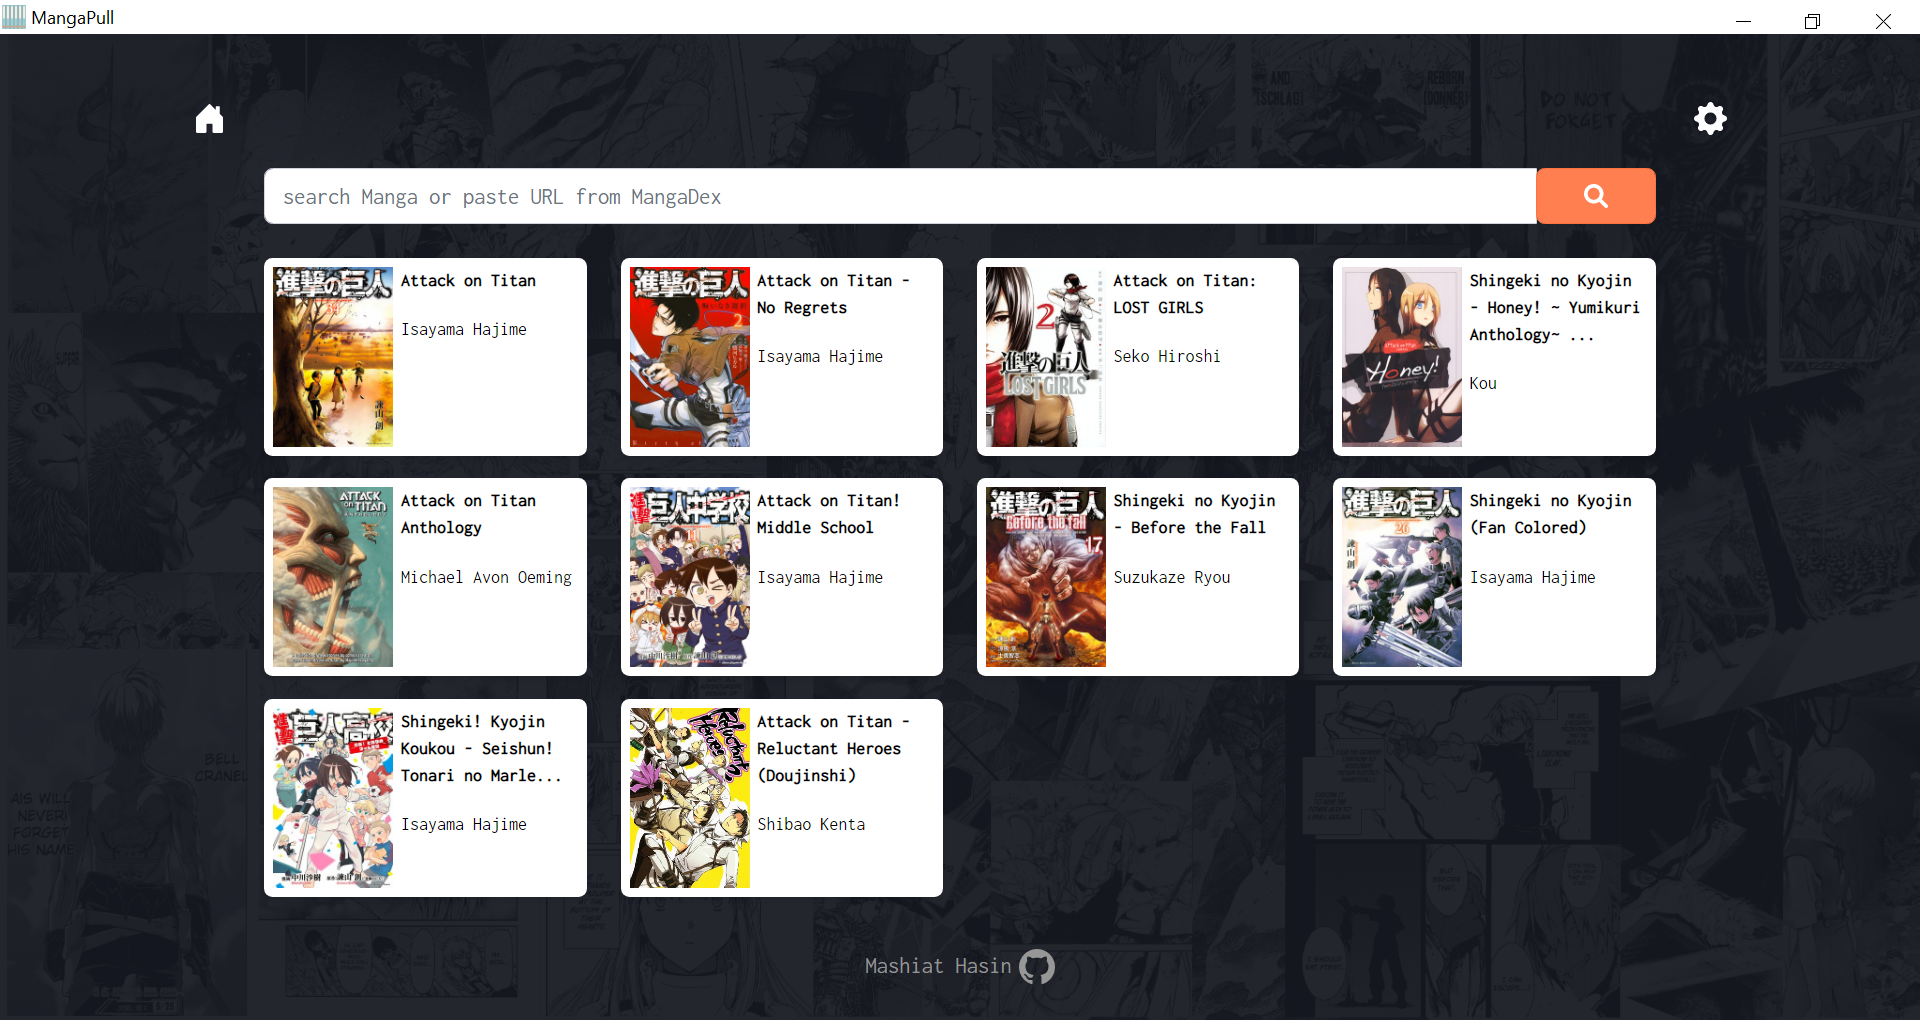Click the orange magnifier search button
The image size is (1920, 1020).
(x=1595, y=196)
